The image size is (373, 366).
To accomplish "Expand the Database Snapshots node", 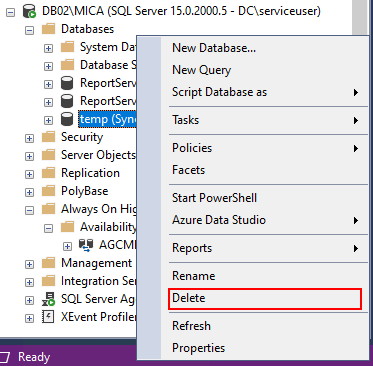I will tap(48, 66).
